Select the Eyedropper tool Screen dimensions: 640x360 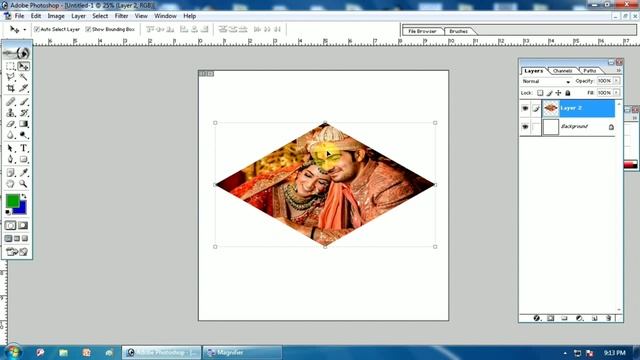coord(23,173)
